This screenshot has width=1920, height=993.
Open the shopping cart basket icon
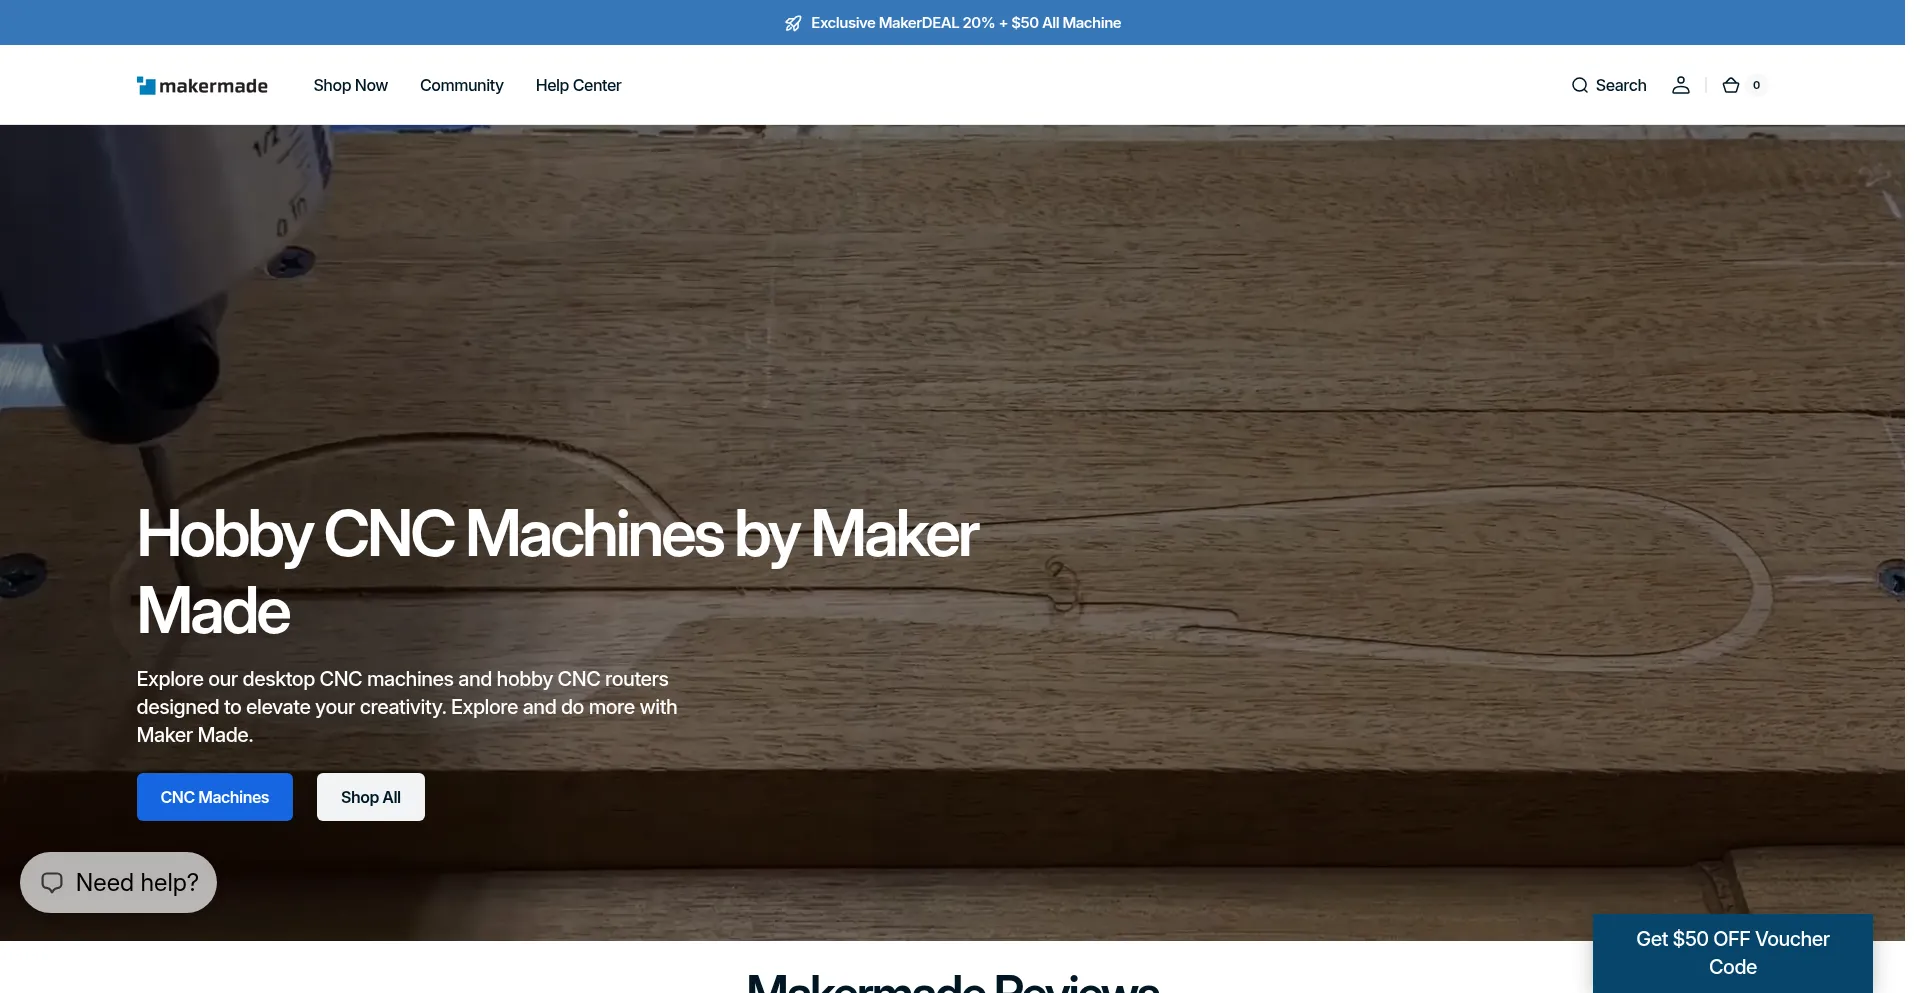click(1731, 86)
